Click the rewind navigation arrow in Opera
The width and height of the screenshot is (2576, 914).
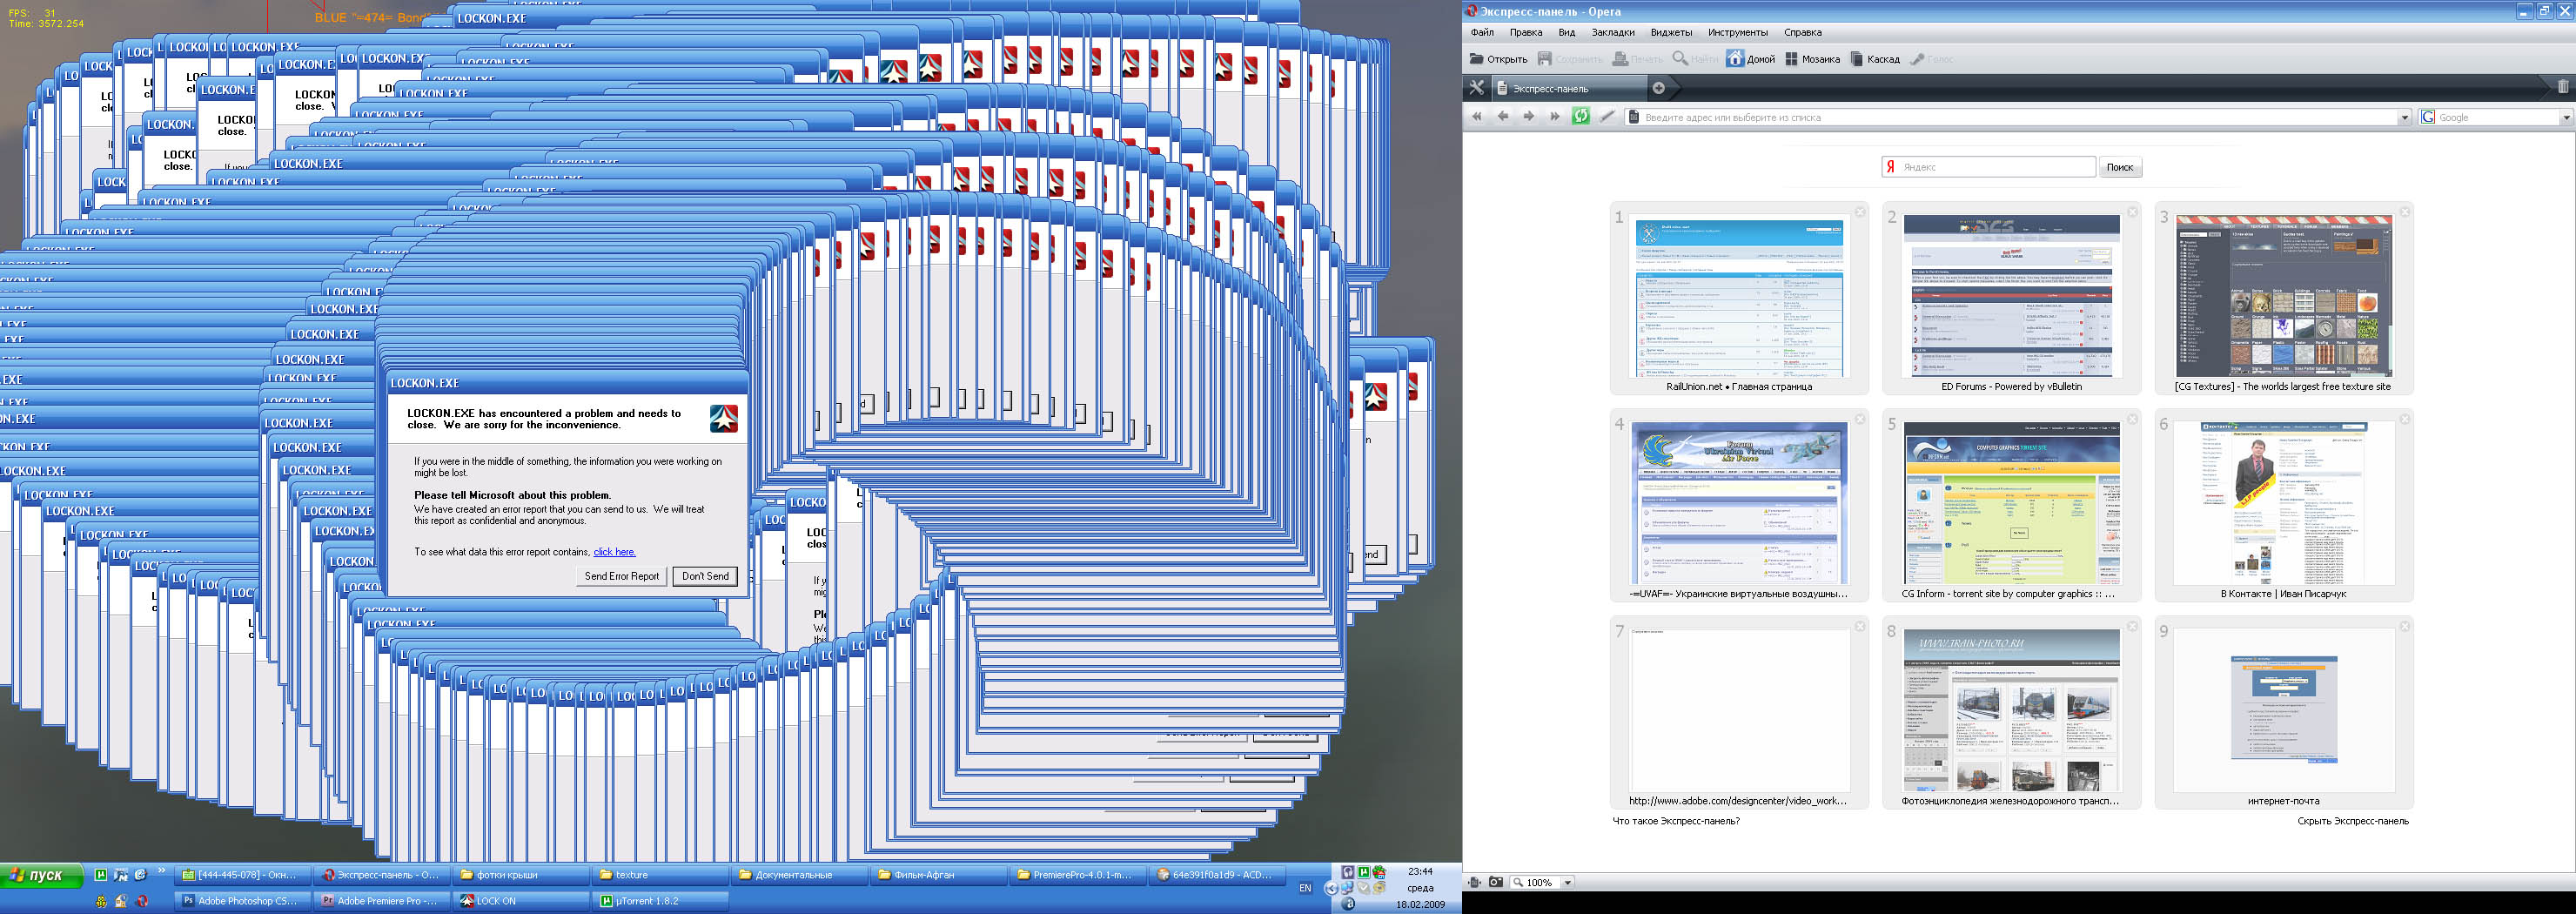pos(1477,117)
